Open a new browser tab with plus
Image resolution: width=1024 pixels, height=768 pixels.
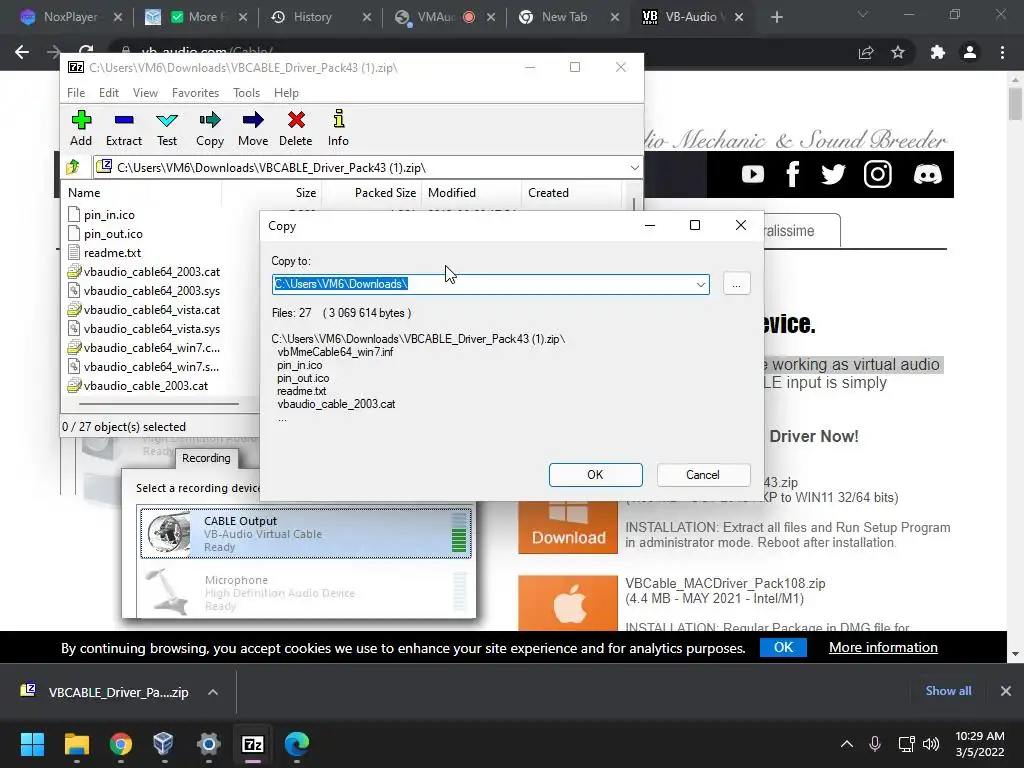776,17
